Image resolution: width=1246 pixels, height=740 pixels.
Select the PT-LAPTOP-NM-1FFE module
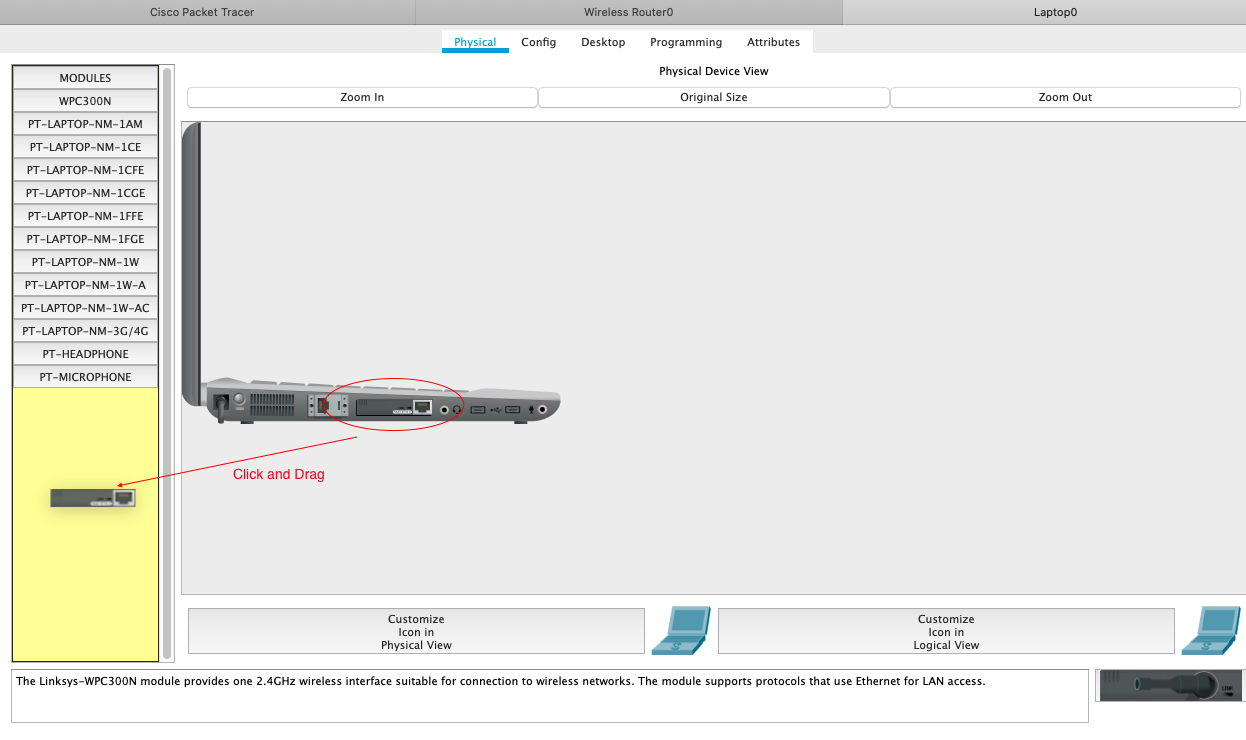(x=85, y=216)
